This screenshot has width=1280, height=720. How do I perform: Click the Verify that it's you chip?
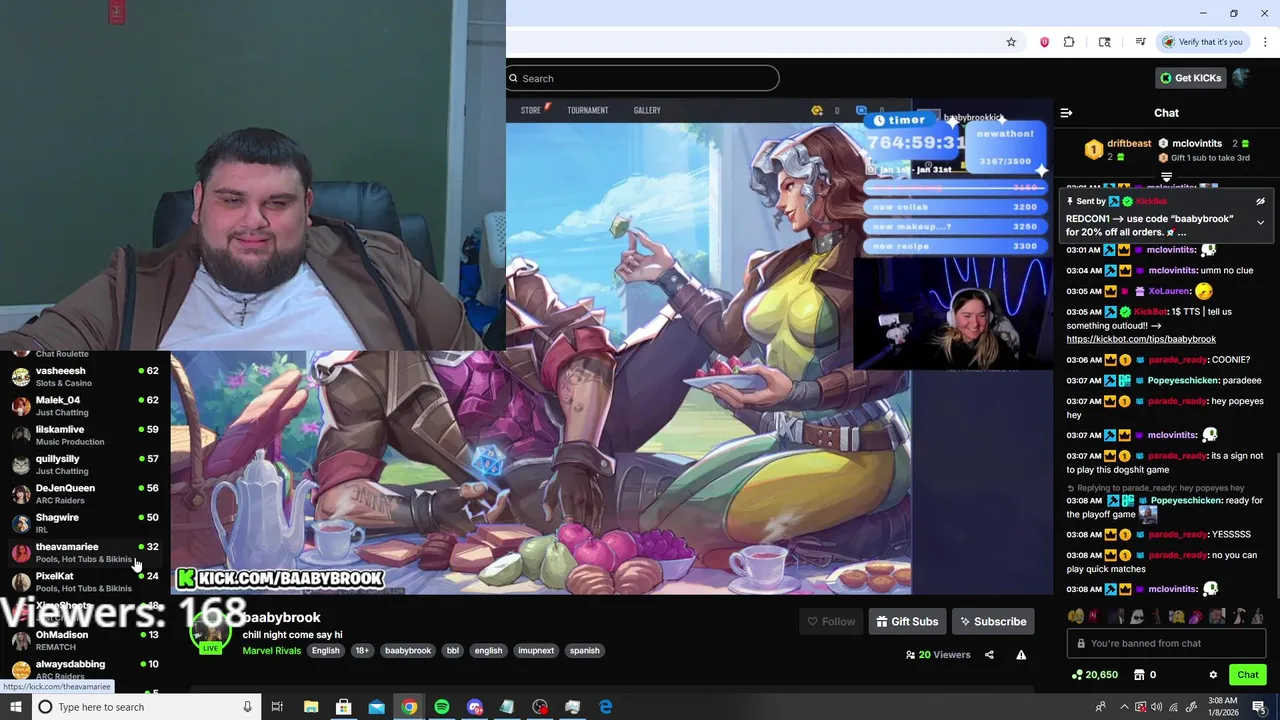click(1202, 42)
